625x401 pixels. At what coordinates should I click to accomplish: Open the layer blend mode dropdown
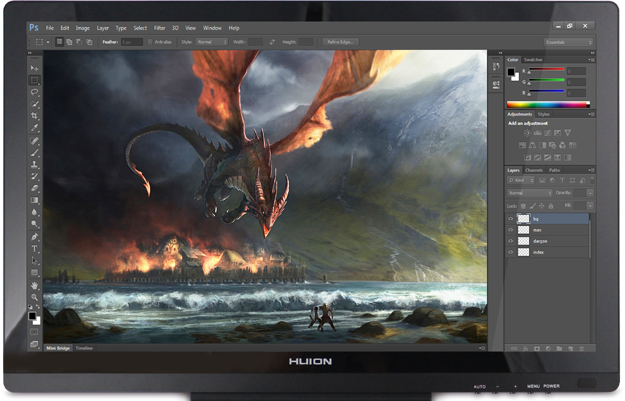530,193
